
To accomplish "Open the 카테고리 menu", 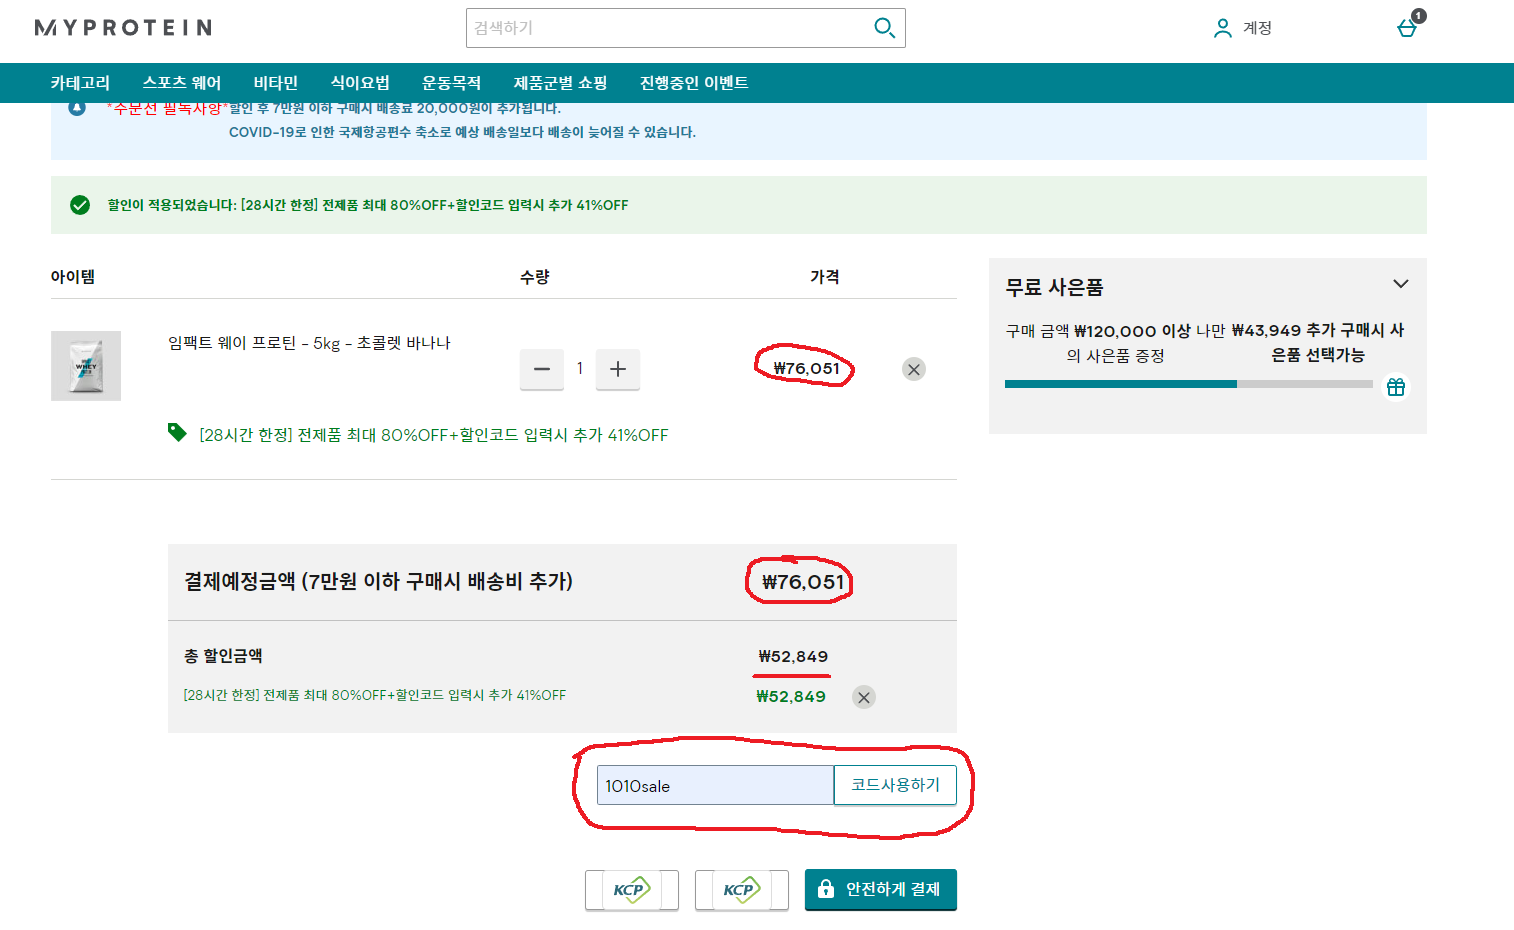I will click(80, 83).
